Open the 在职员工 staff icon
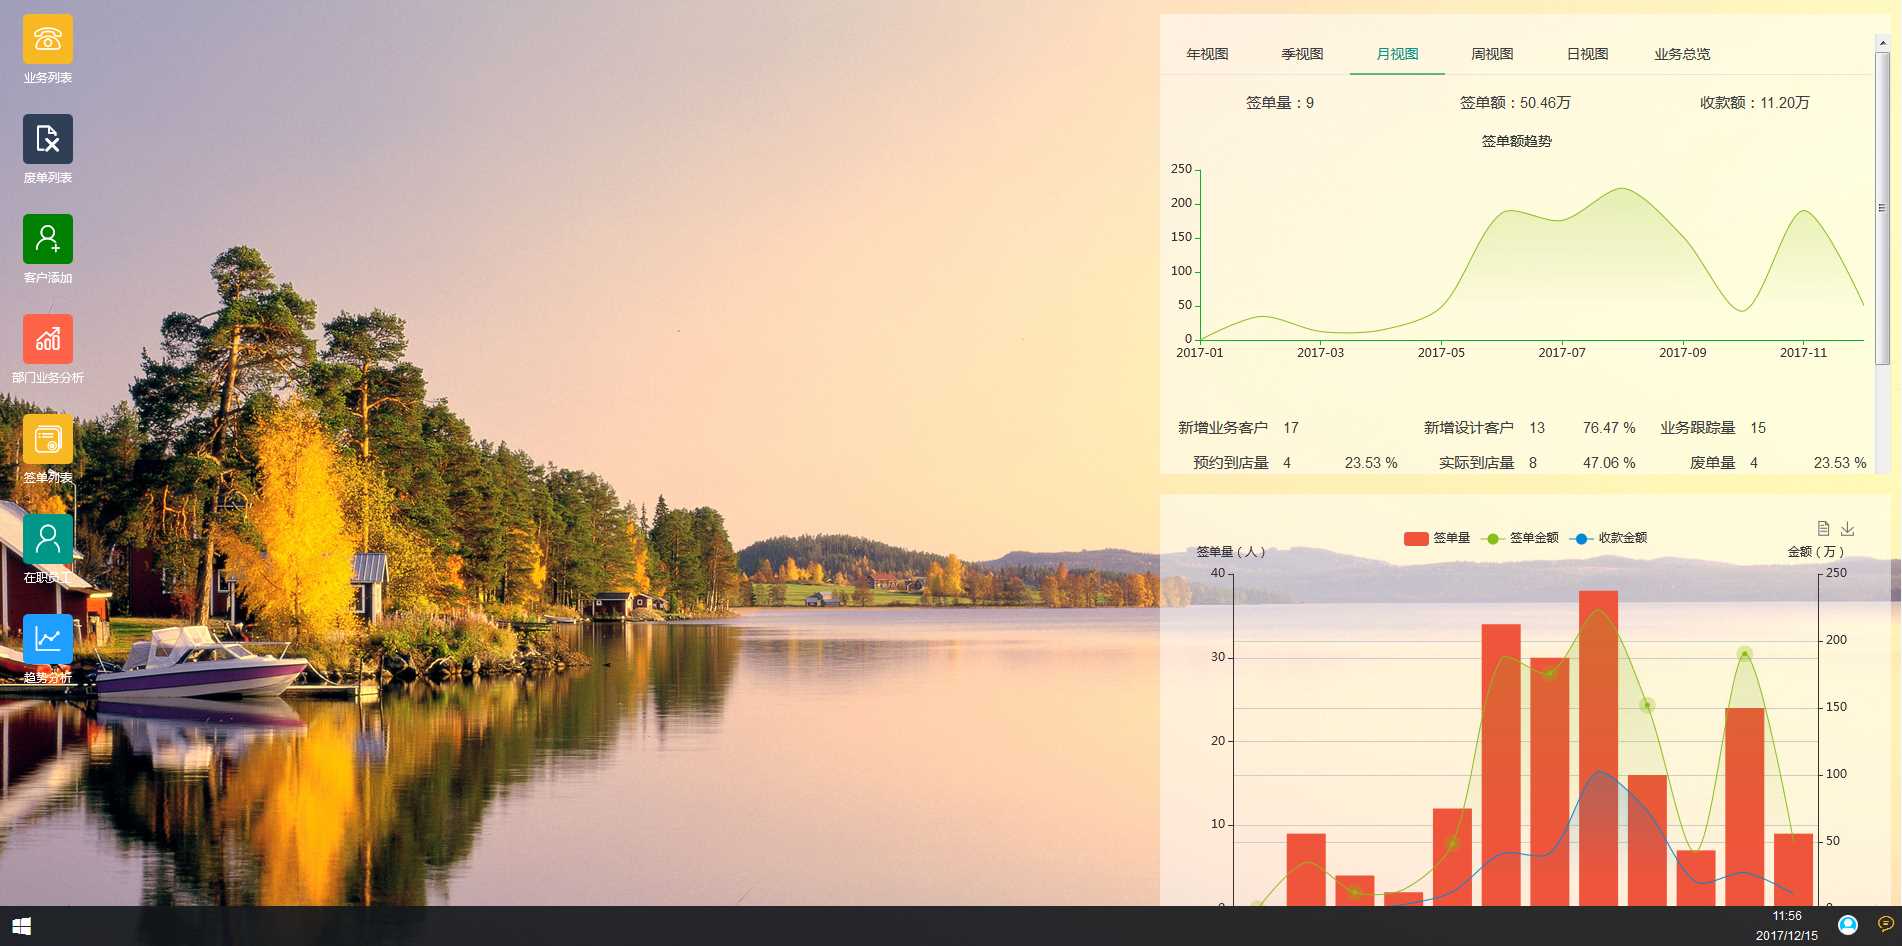The image size is (1902, 946). pos(47,539)
